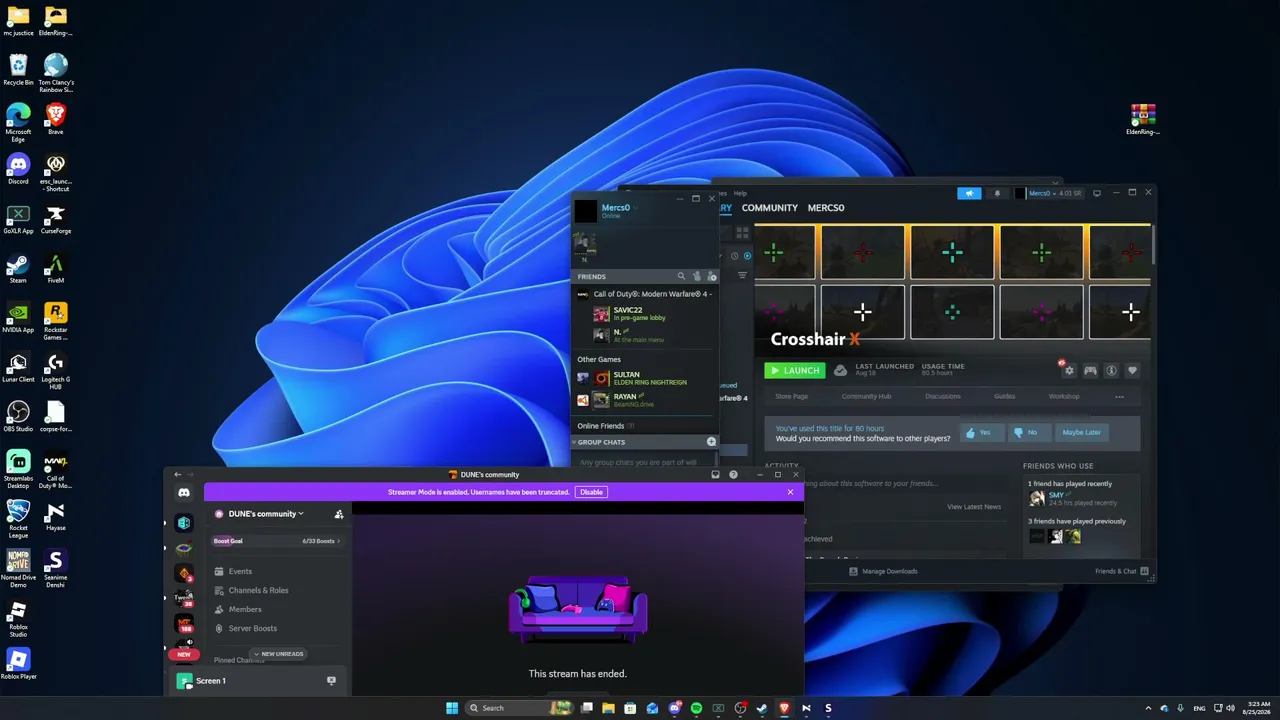Open Crosshair X settings gear in Steam
This screenshot has height=720, width=1280.
pyautogui.click(x=1069, y=370)
